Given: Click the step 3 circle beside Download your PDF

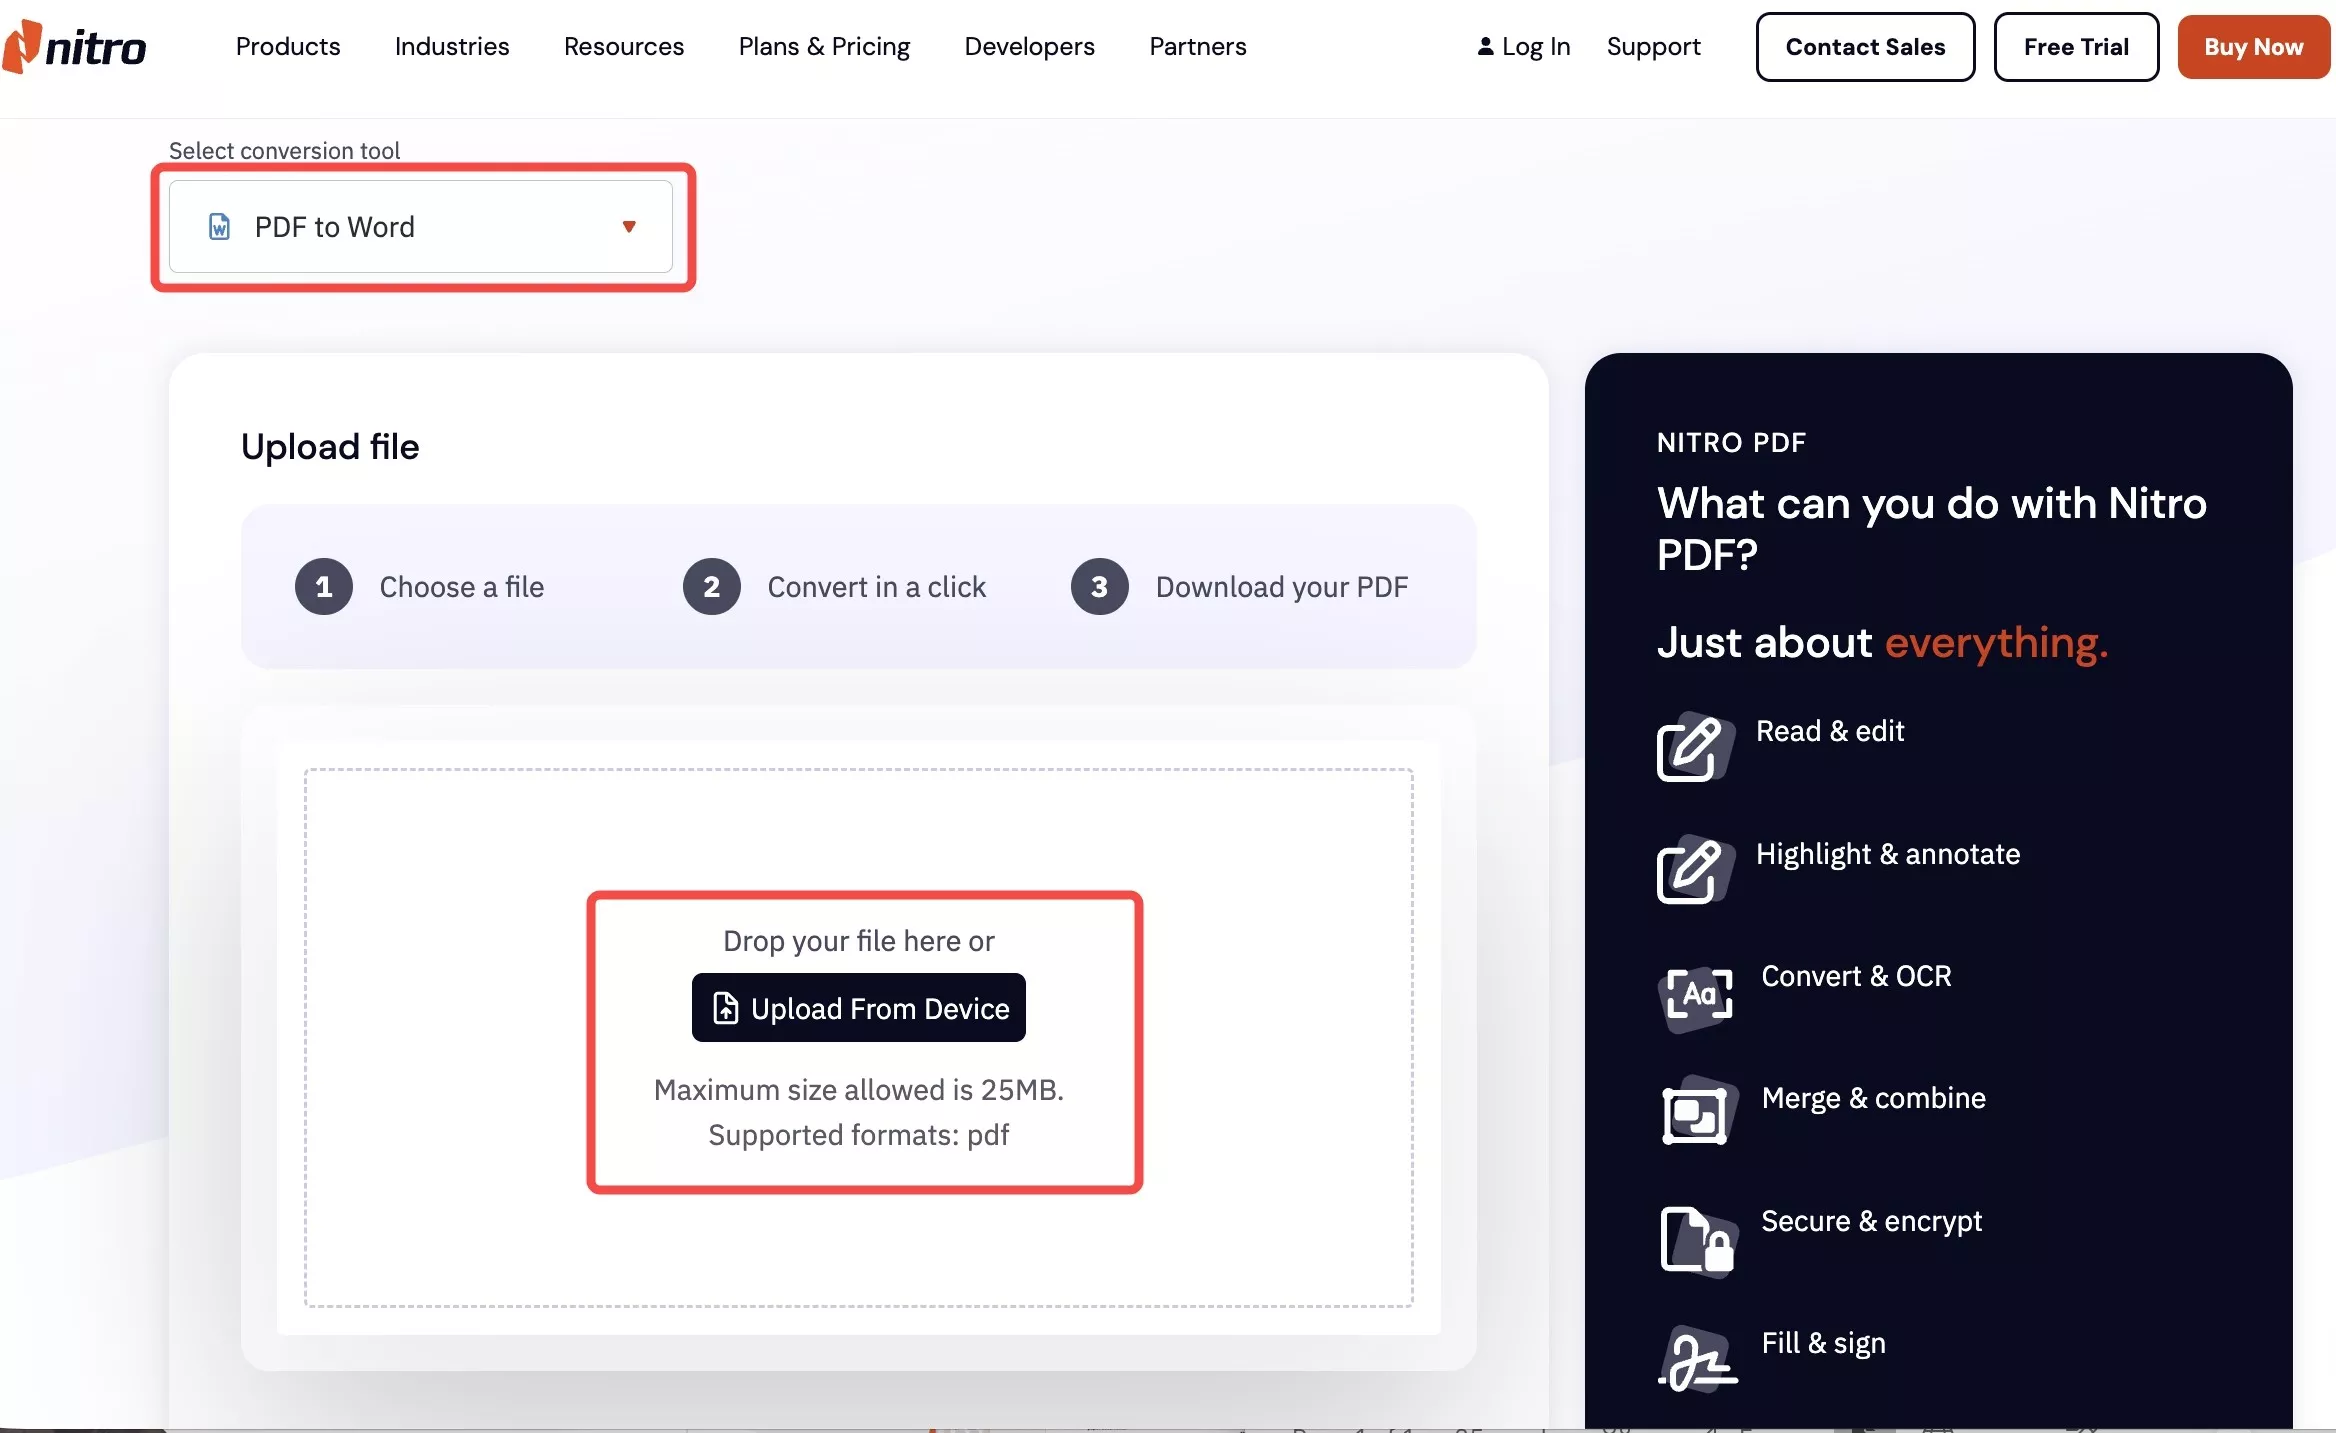Looking at the screenshot, I should pos(1099,586).
